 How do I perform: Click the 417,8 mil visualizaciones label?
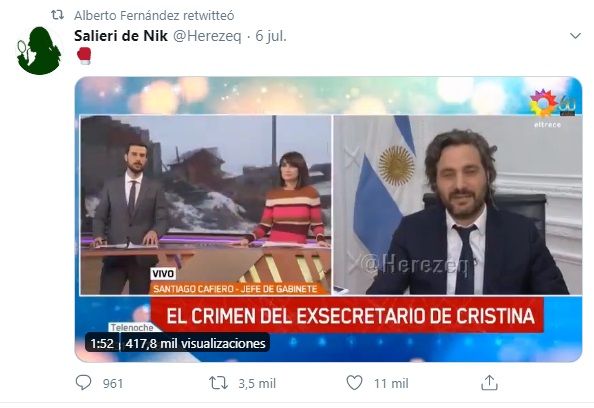(195, 343)
